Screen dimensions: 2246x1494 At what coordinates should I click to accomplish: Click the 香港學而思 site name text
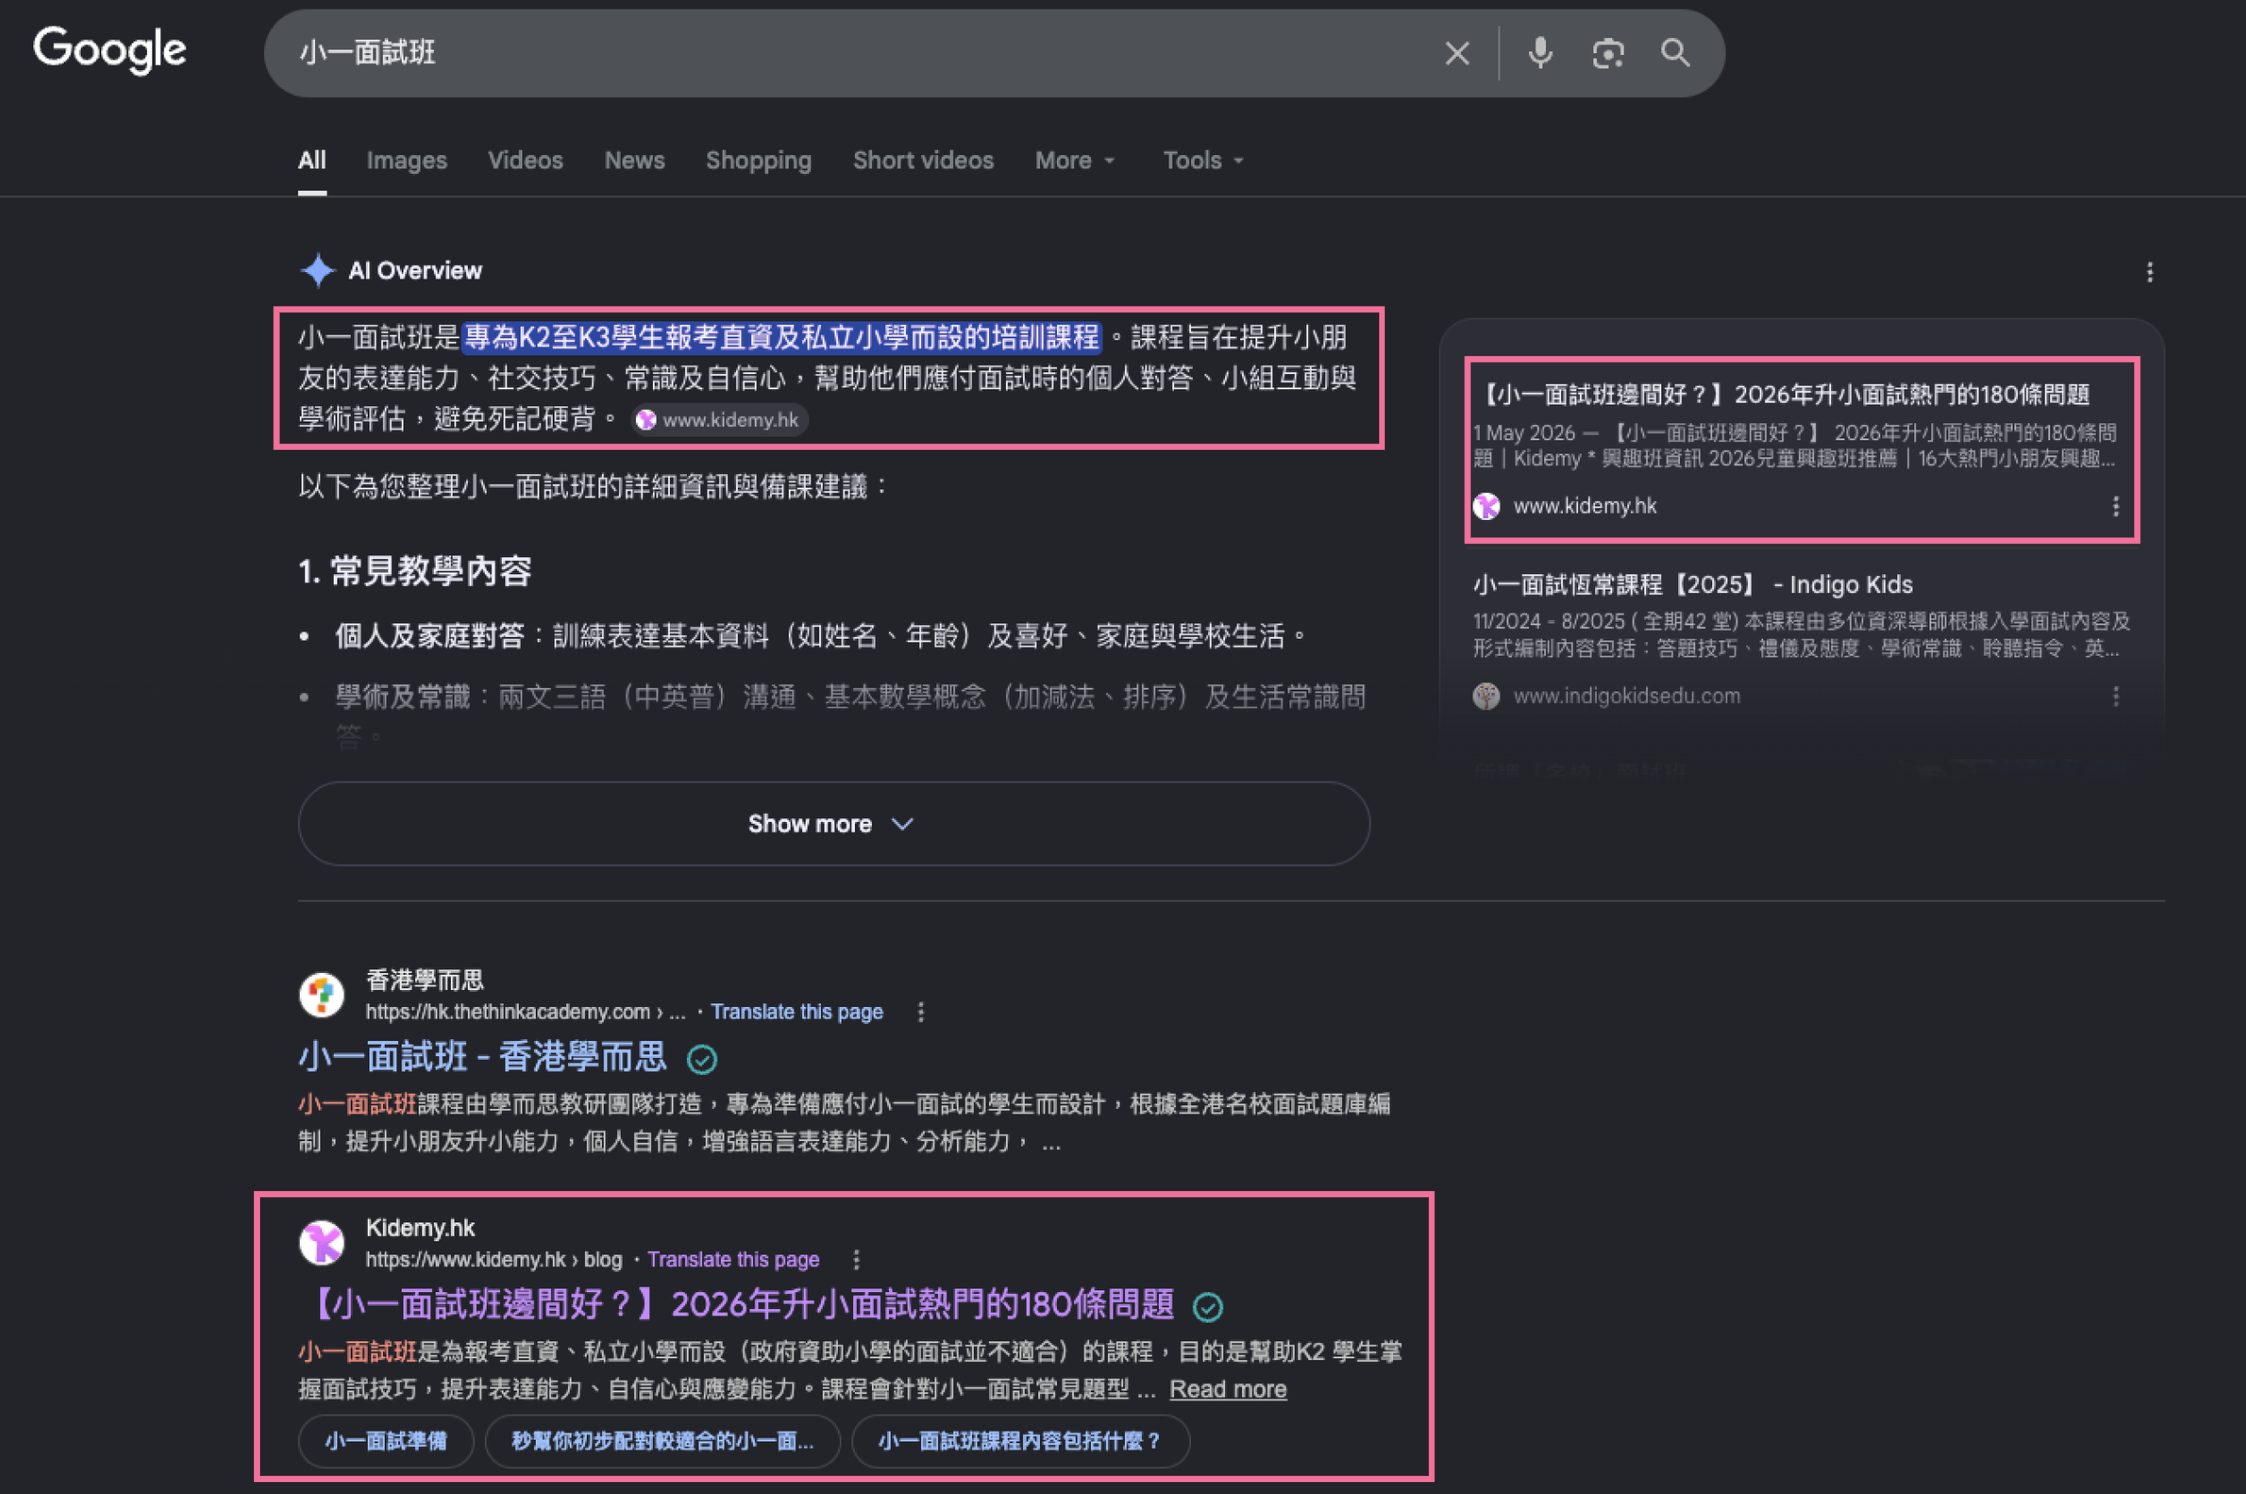(x=425, y=980)
